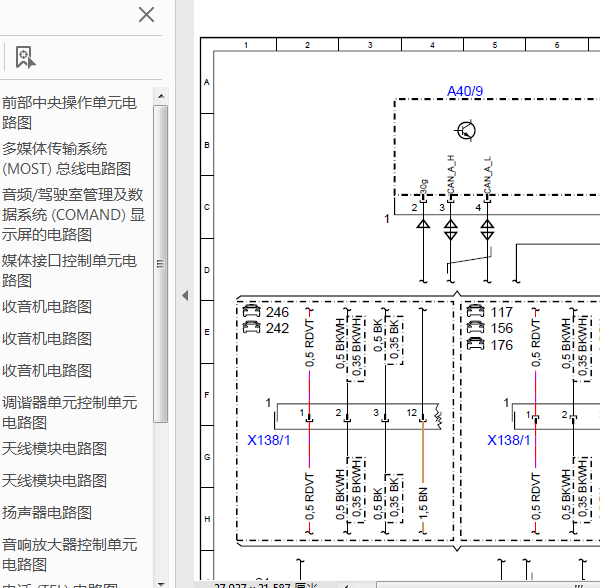Click the bookmark panel scrollbar thumb
600x588 pixels.
[161, 264]
